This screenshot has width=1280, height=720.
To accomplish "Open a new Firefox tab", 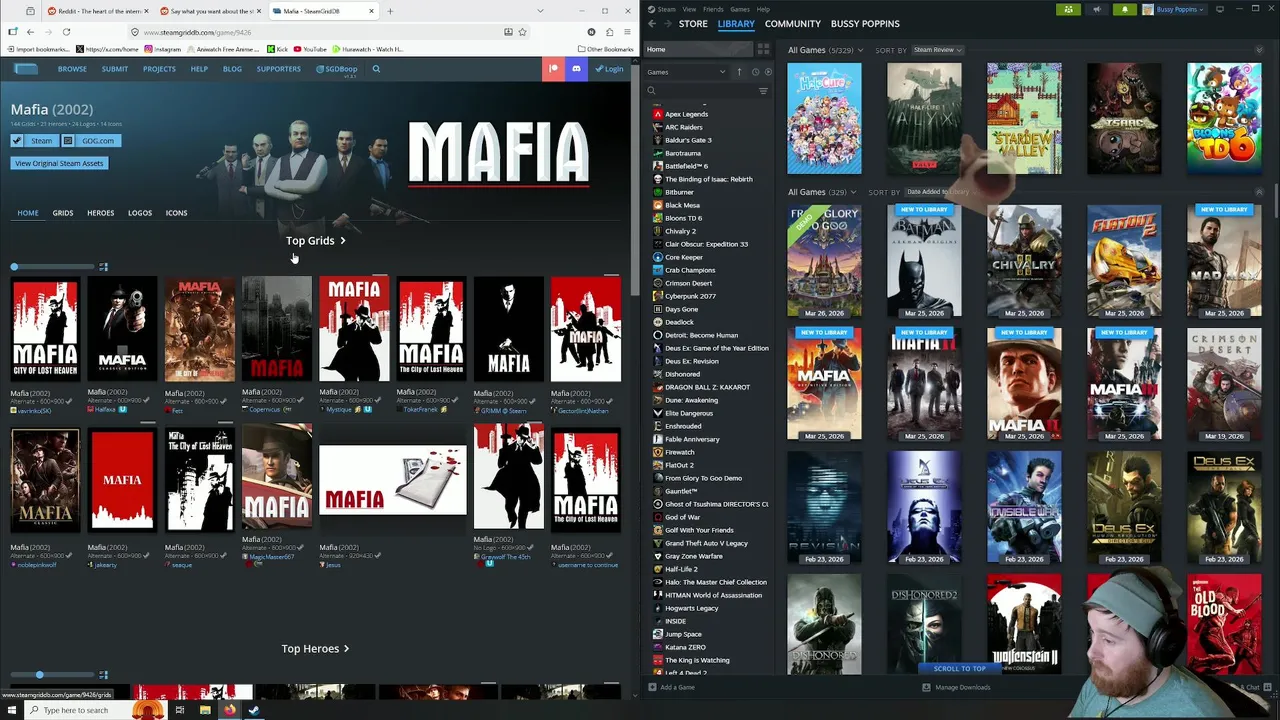I will click(390, 11).
